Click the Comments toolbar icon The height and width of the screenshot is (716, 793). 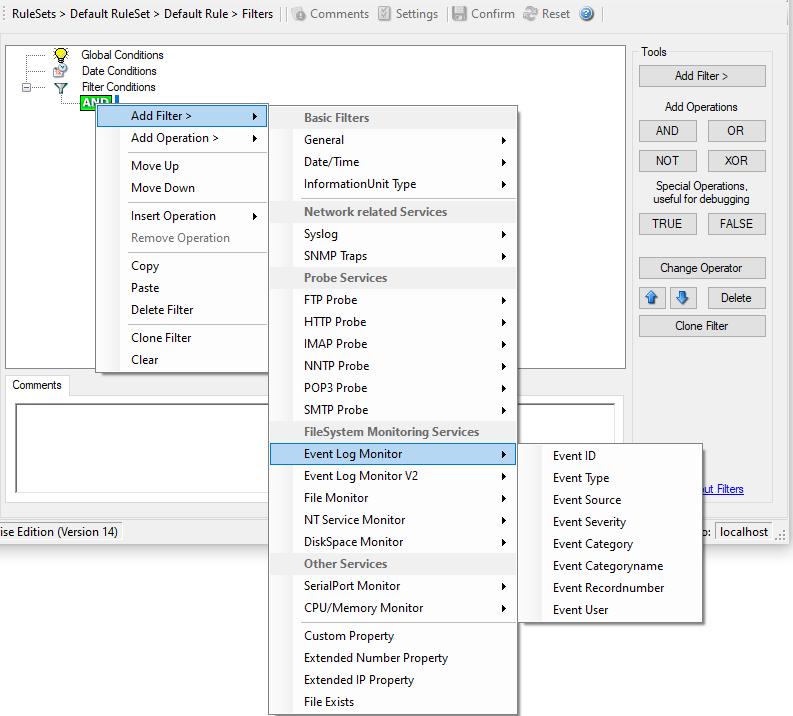click(x=299, y=14)
